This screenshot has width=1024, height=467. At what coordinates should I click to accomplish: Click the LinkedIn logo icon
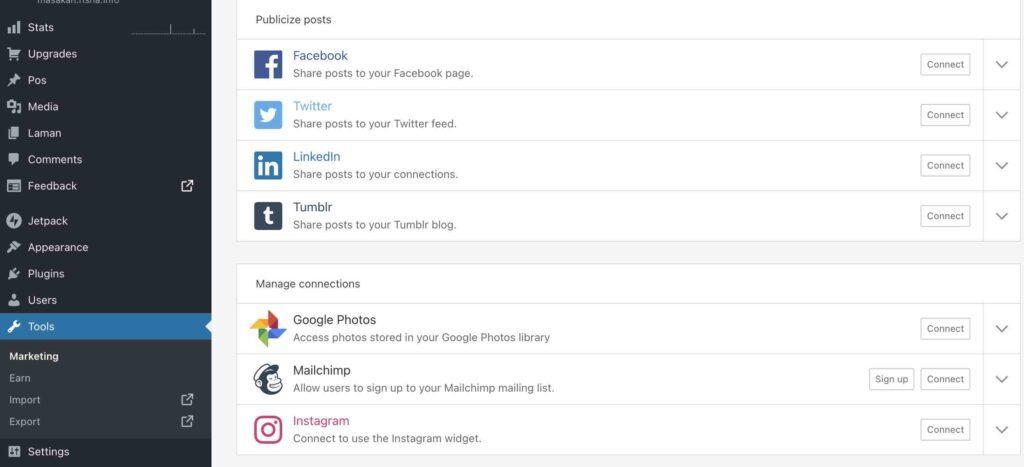click(268, 165)
